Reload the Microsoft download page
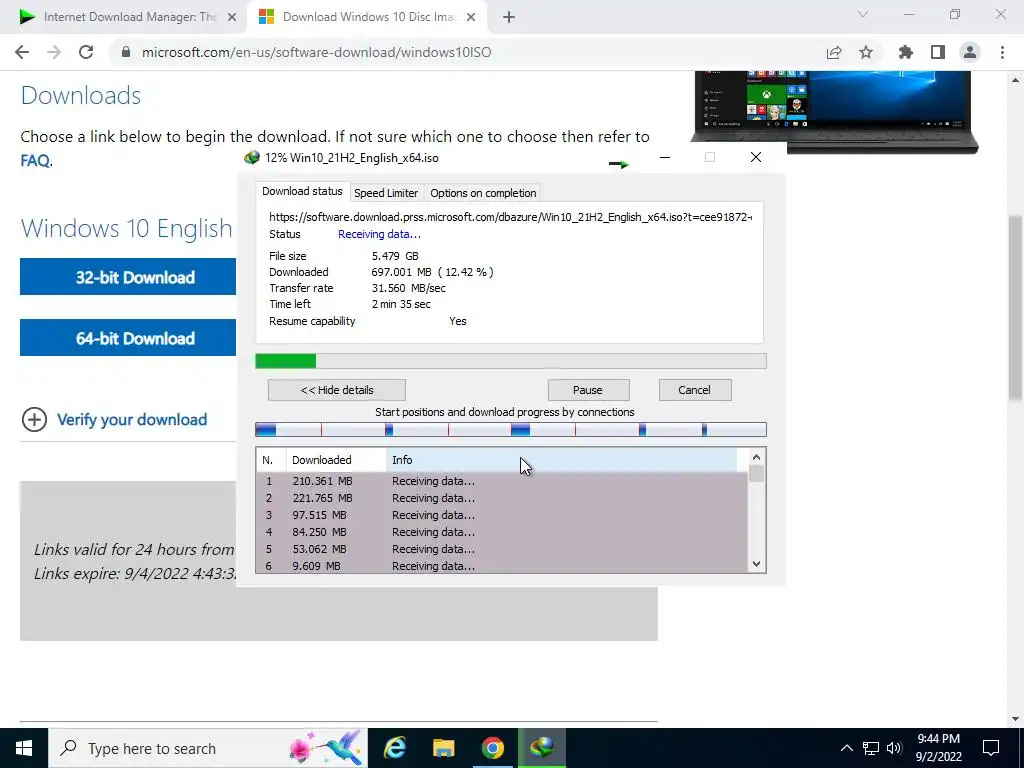Viewport: 1024px width, 768px height. pyautogui.click(x=86, y=52)
